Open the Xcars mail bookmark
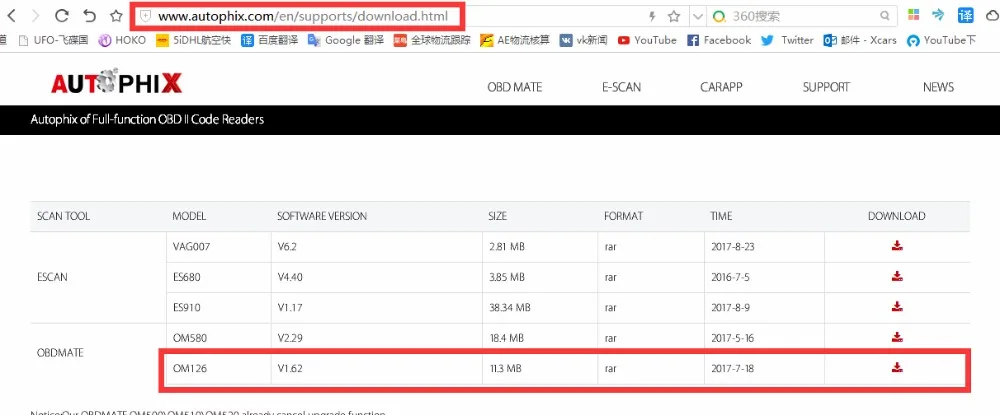 pos(860,40)
